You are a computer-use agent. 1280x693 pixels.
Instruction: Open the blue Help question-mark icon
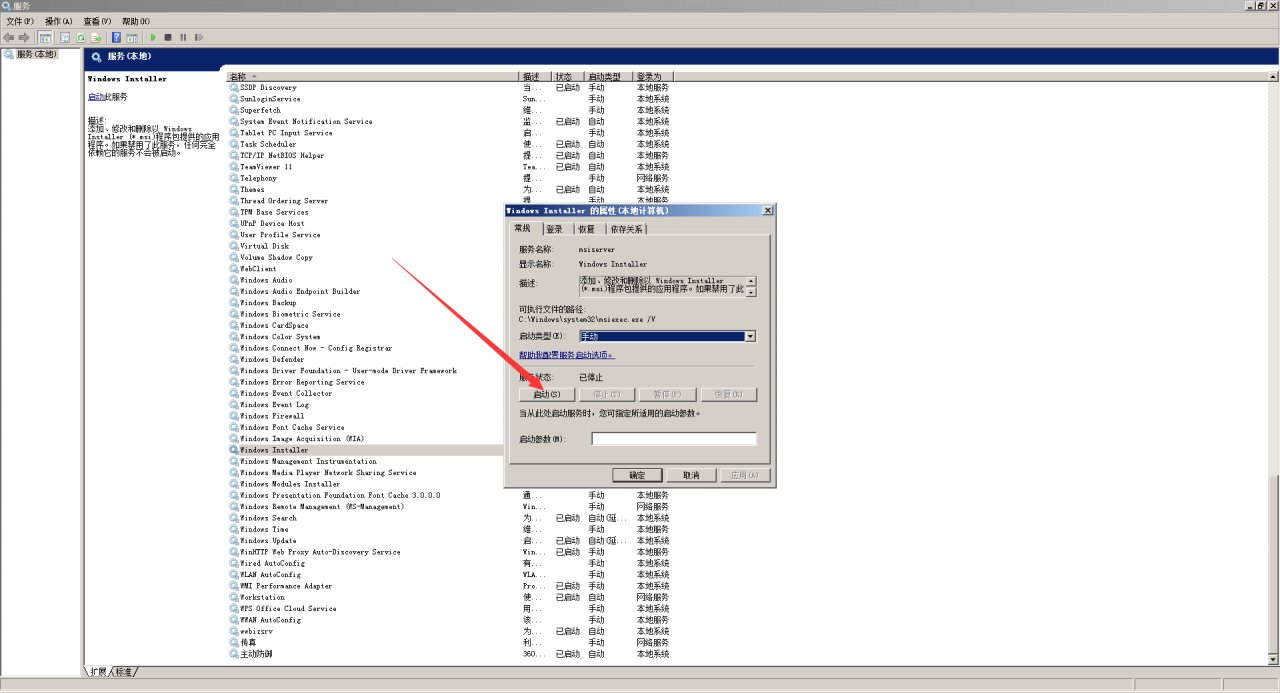pyautogui.click(x=117, y=37)
